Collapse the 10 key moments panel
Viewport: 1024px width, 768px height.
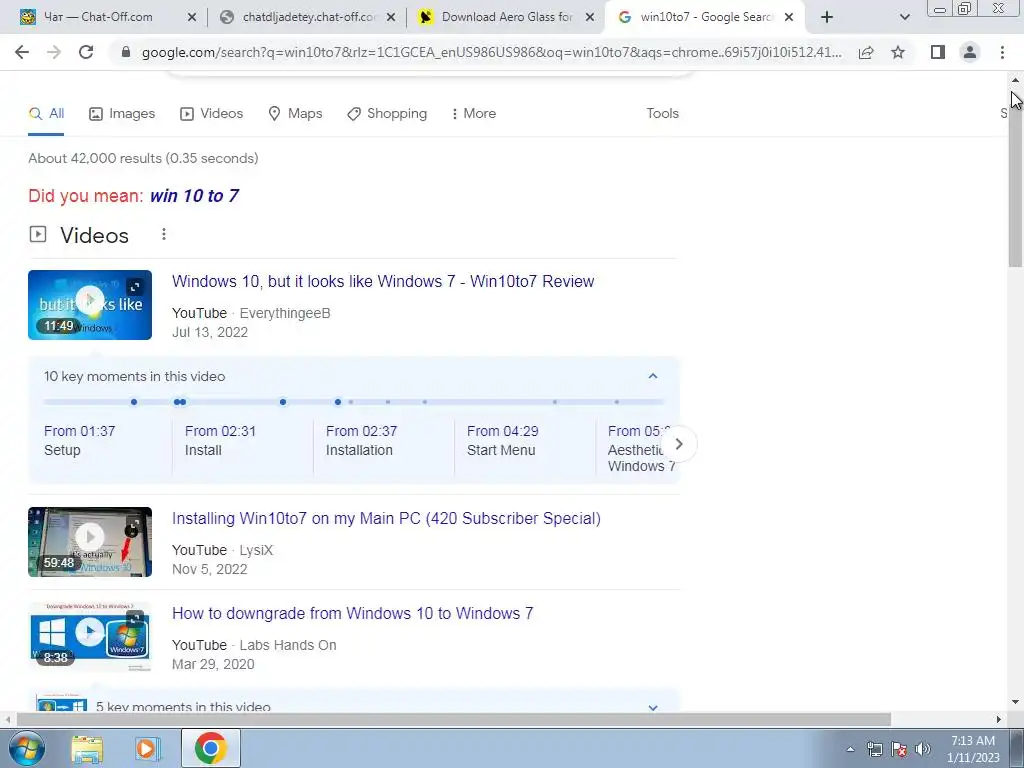click(x=652, y=376)
